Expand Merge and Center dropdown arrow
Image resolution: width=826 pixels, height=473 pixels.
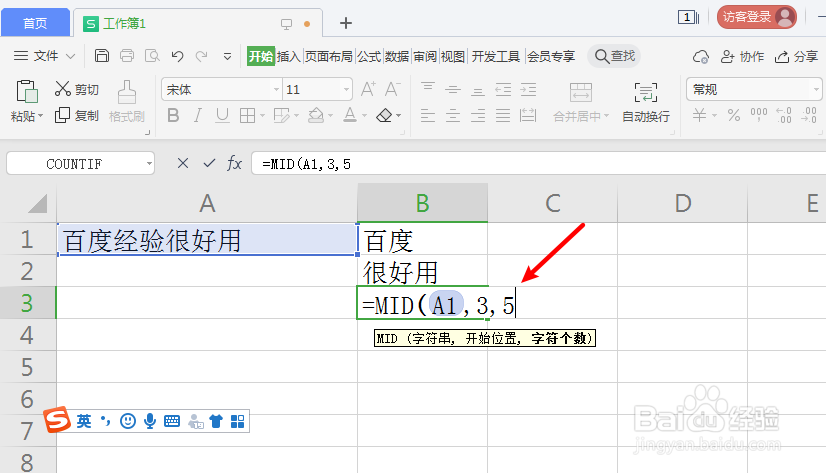(x=606, y=116)
